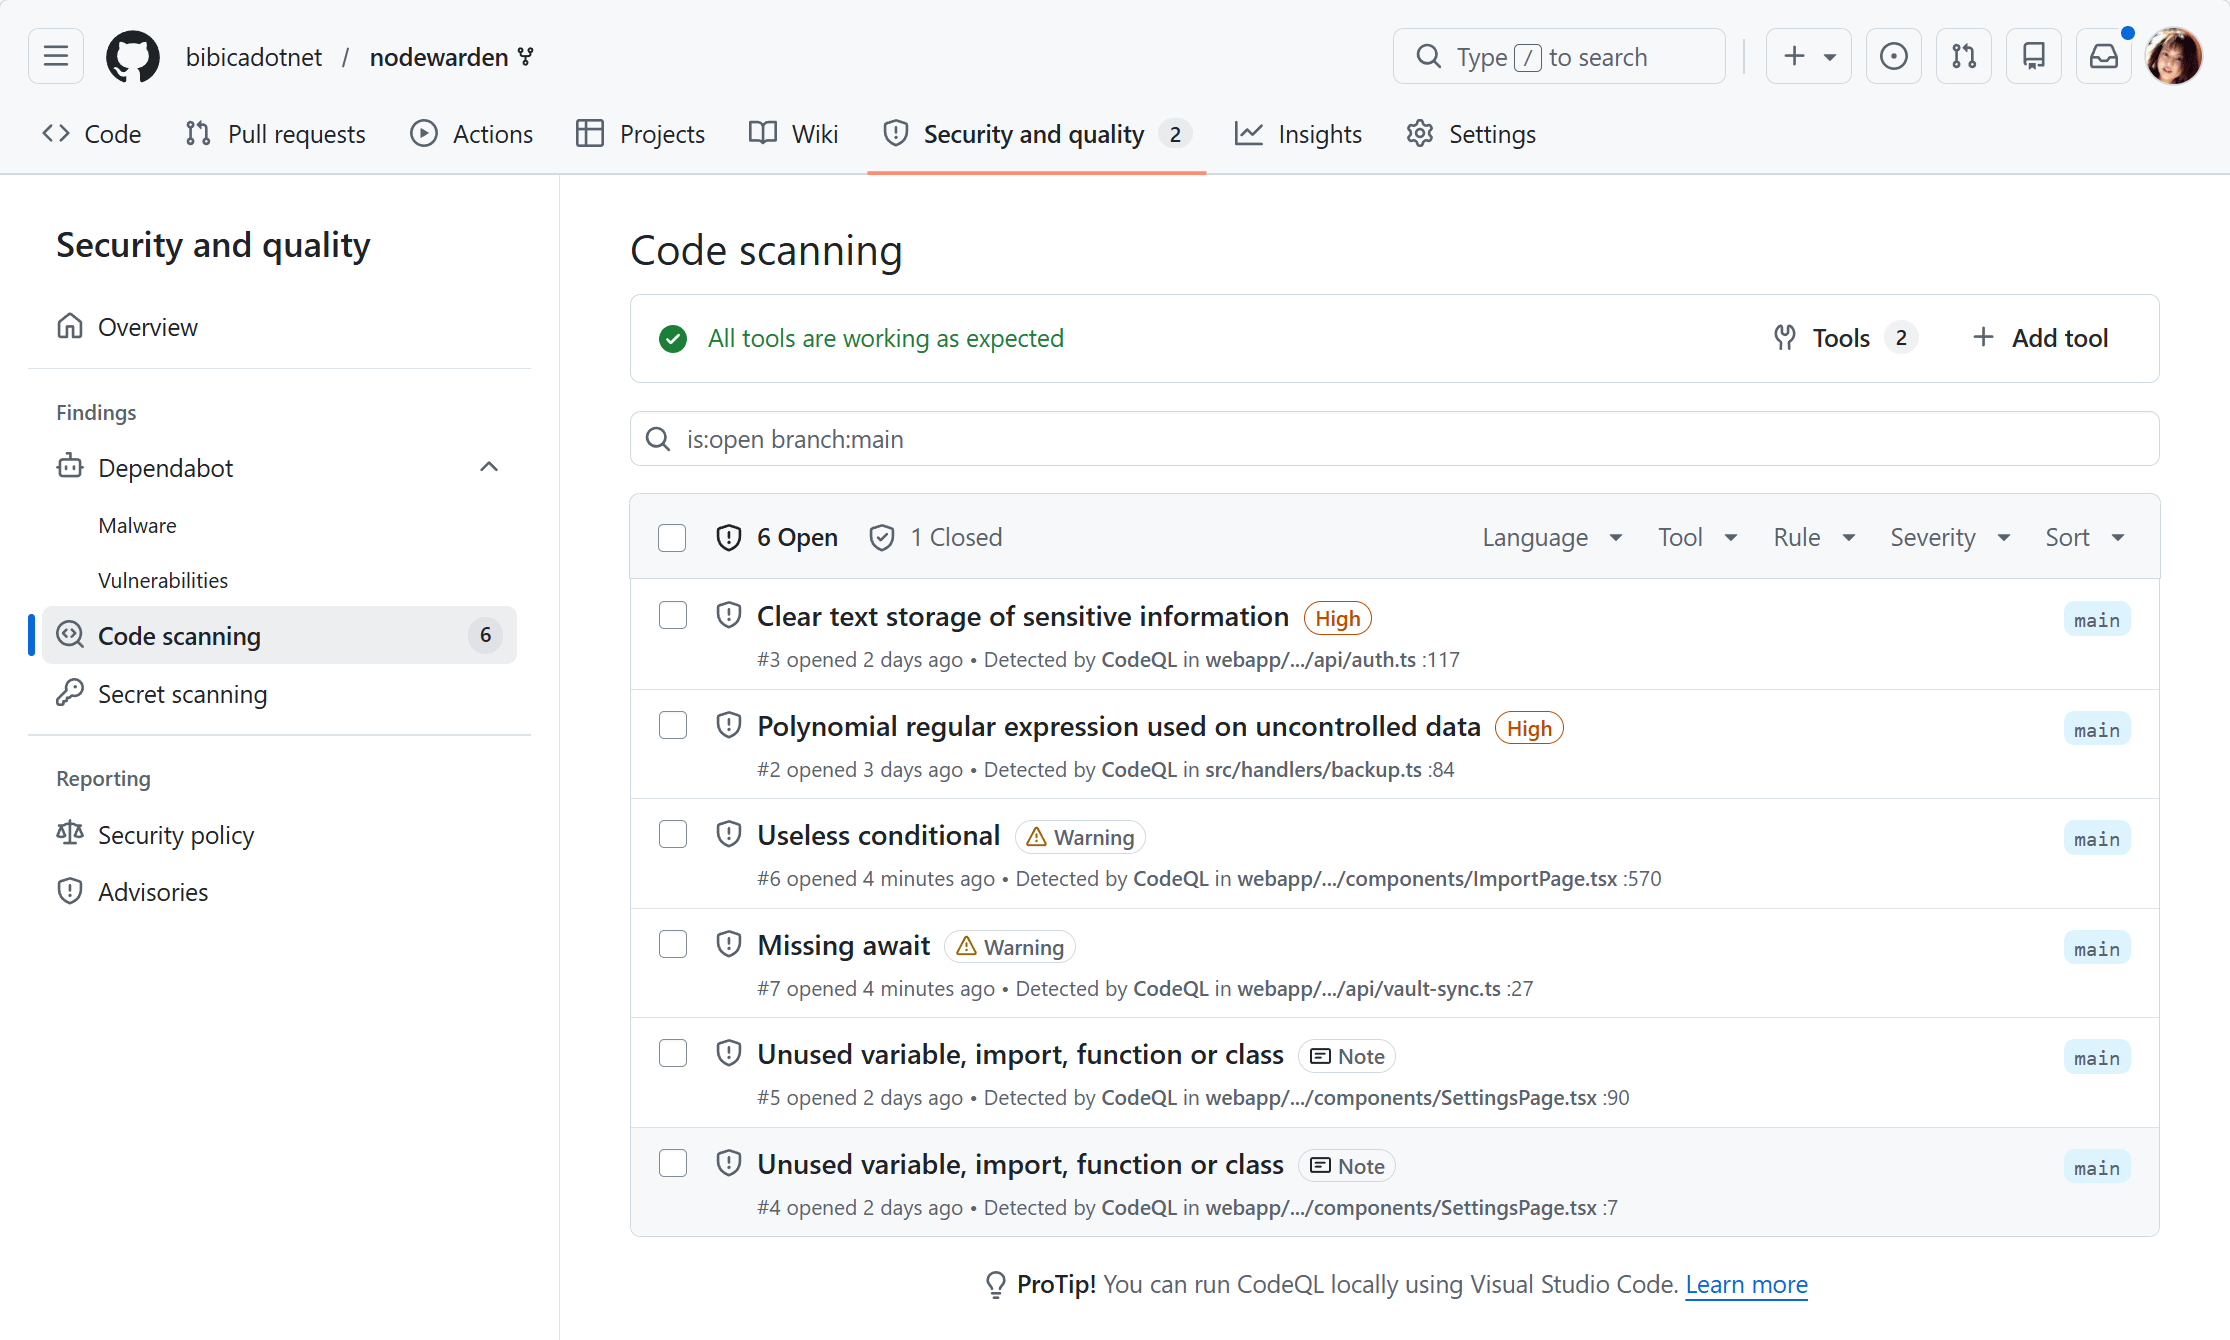Open the Rule filter dropdown
Viewport: 2230px width, 1340px height.
click(x=1814, y=538)
